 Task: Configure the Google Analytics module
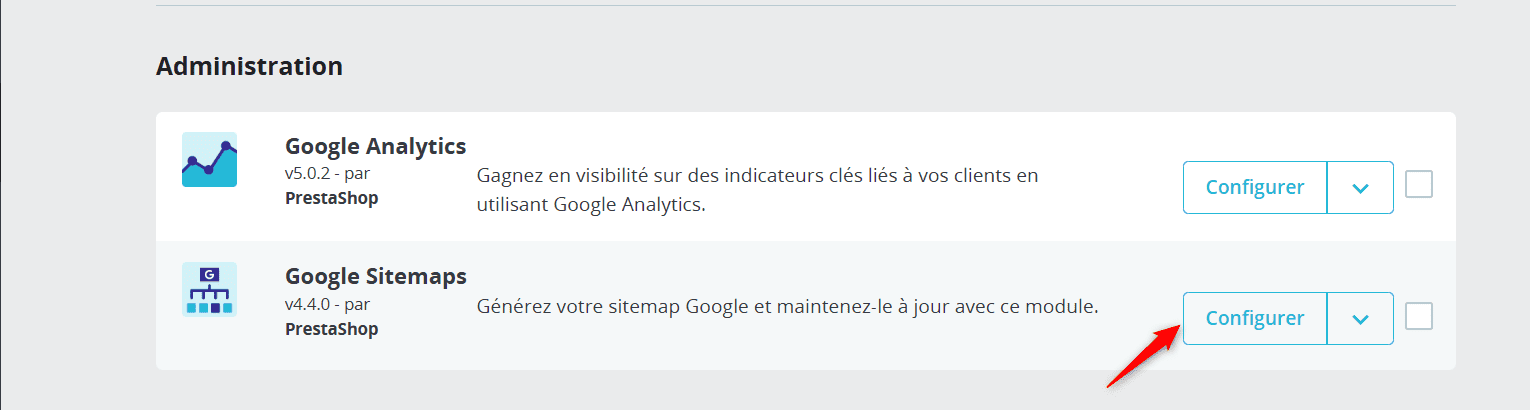[x=1255, y=187]
